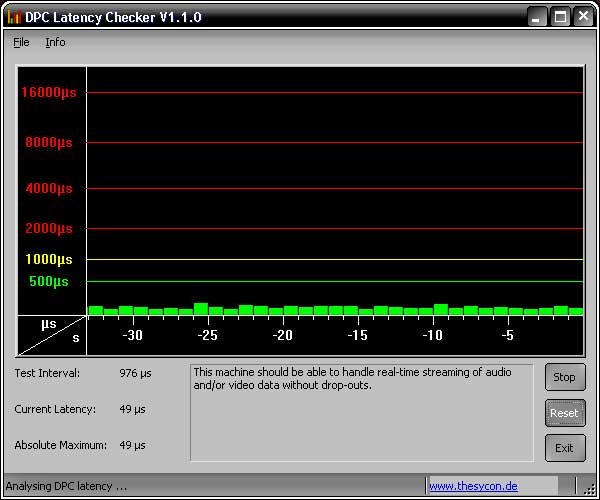Open the Info menu
The image size is (600, 500).
[x=55, y=42]
